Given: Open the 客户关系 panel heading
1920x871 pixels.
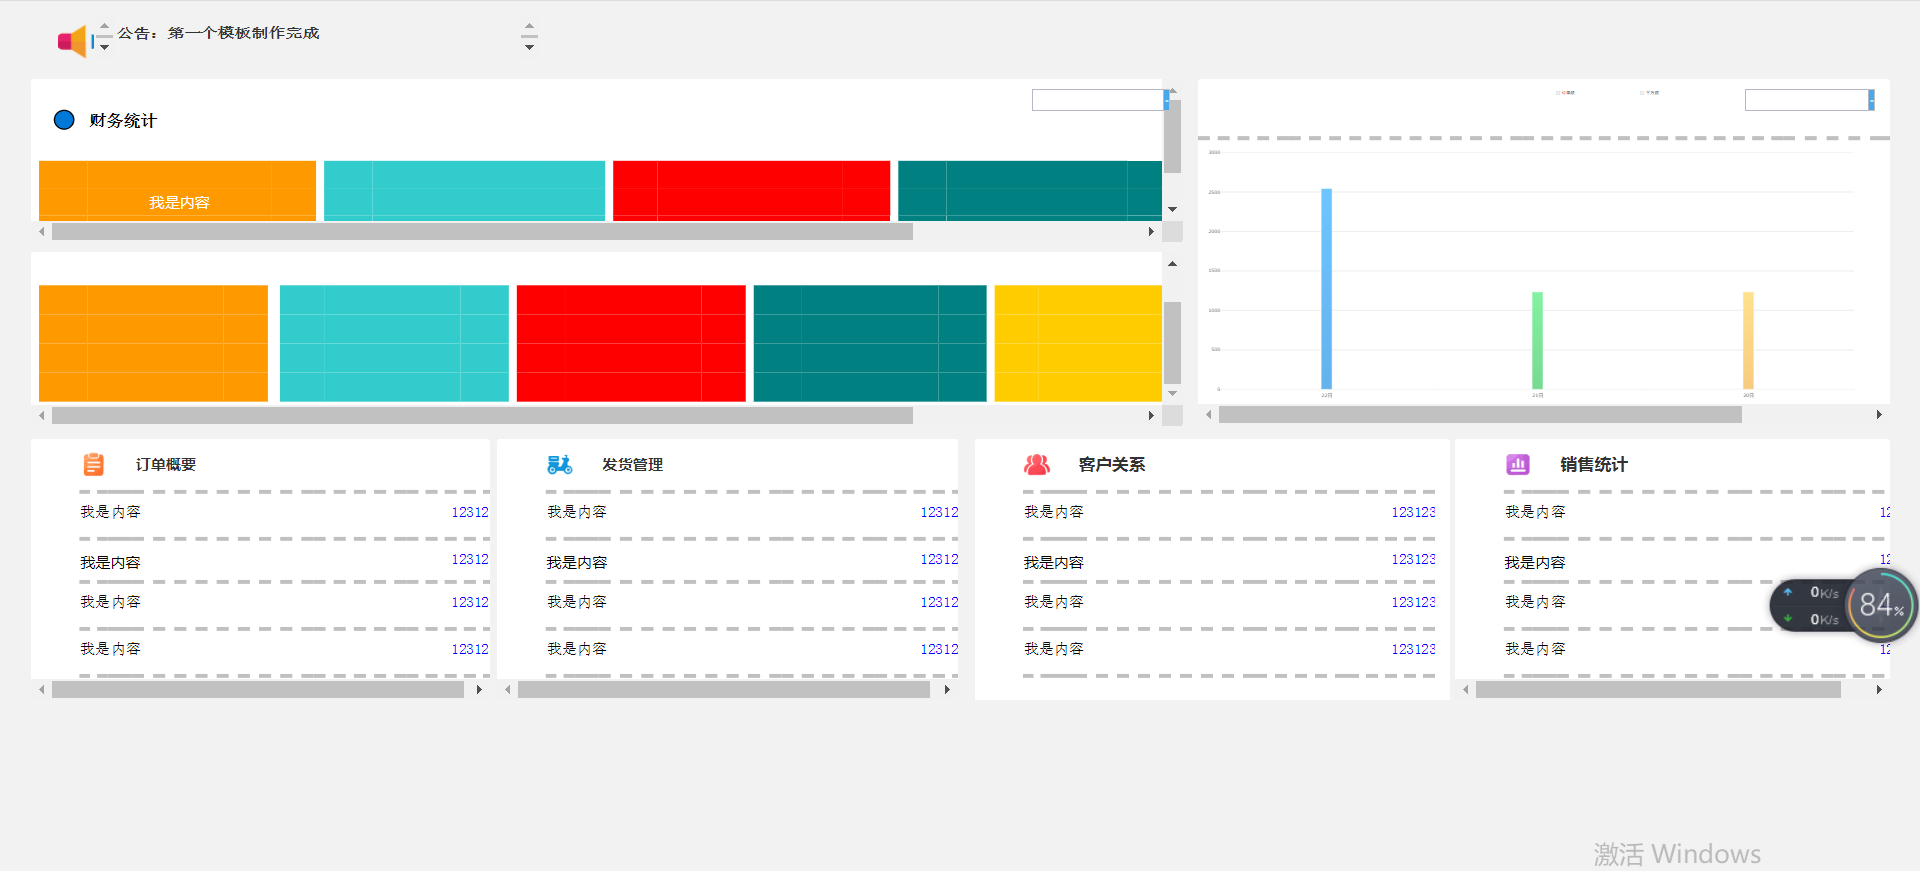Looking at the screenshot, I should click(1111, 464).
